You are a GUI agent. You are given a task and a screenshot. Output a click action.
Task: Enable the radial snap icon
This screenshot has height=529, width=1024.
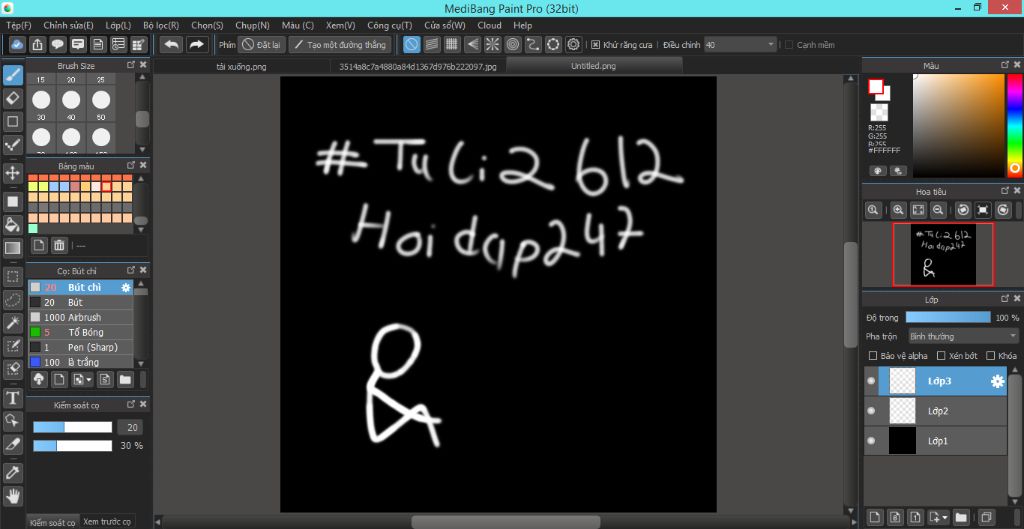click(x=492, y=44)
